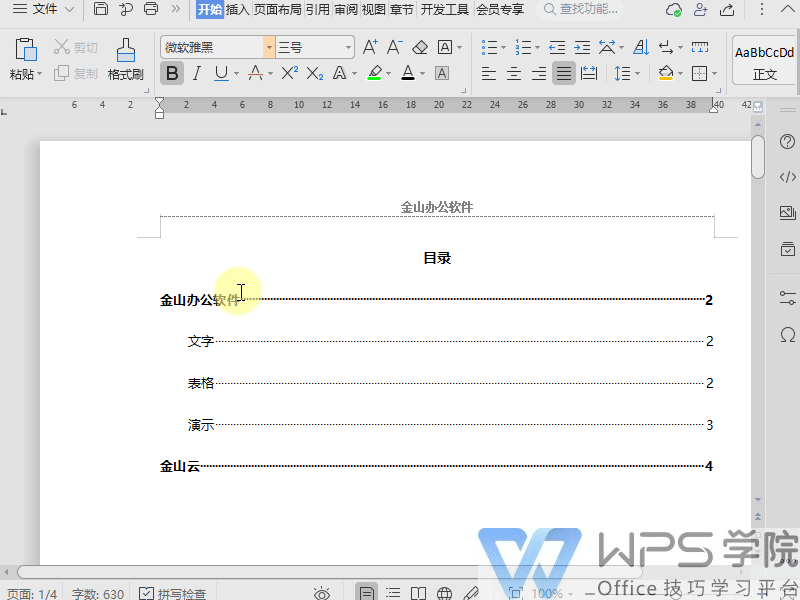The height and width of the screenshot is (600, 800).
Task: Click the decrease indent icon
Action: 557,47
